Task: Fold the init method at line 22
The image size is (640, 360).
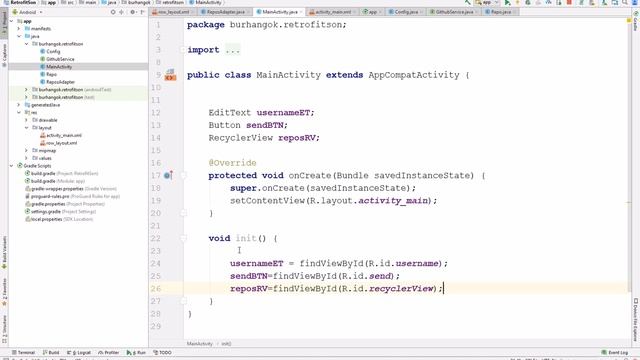Action: click(x=183, y=238)
